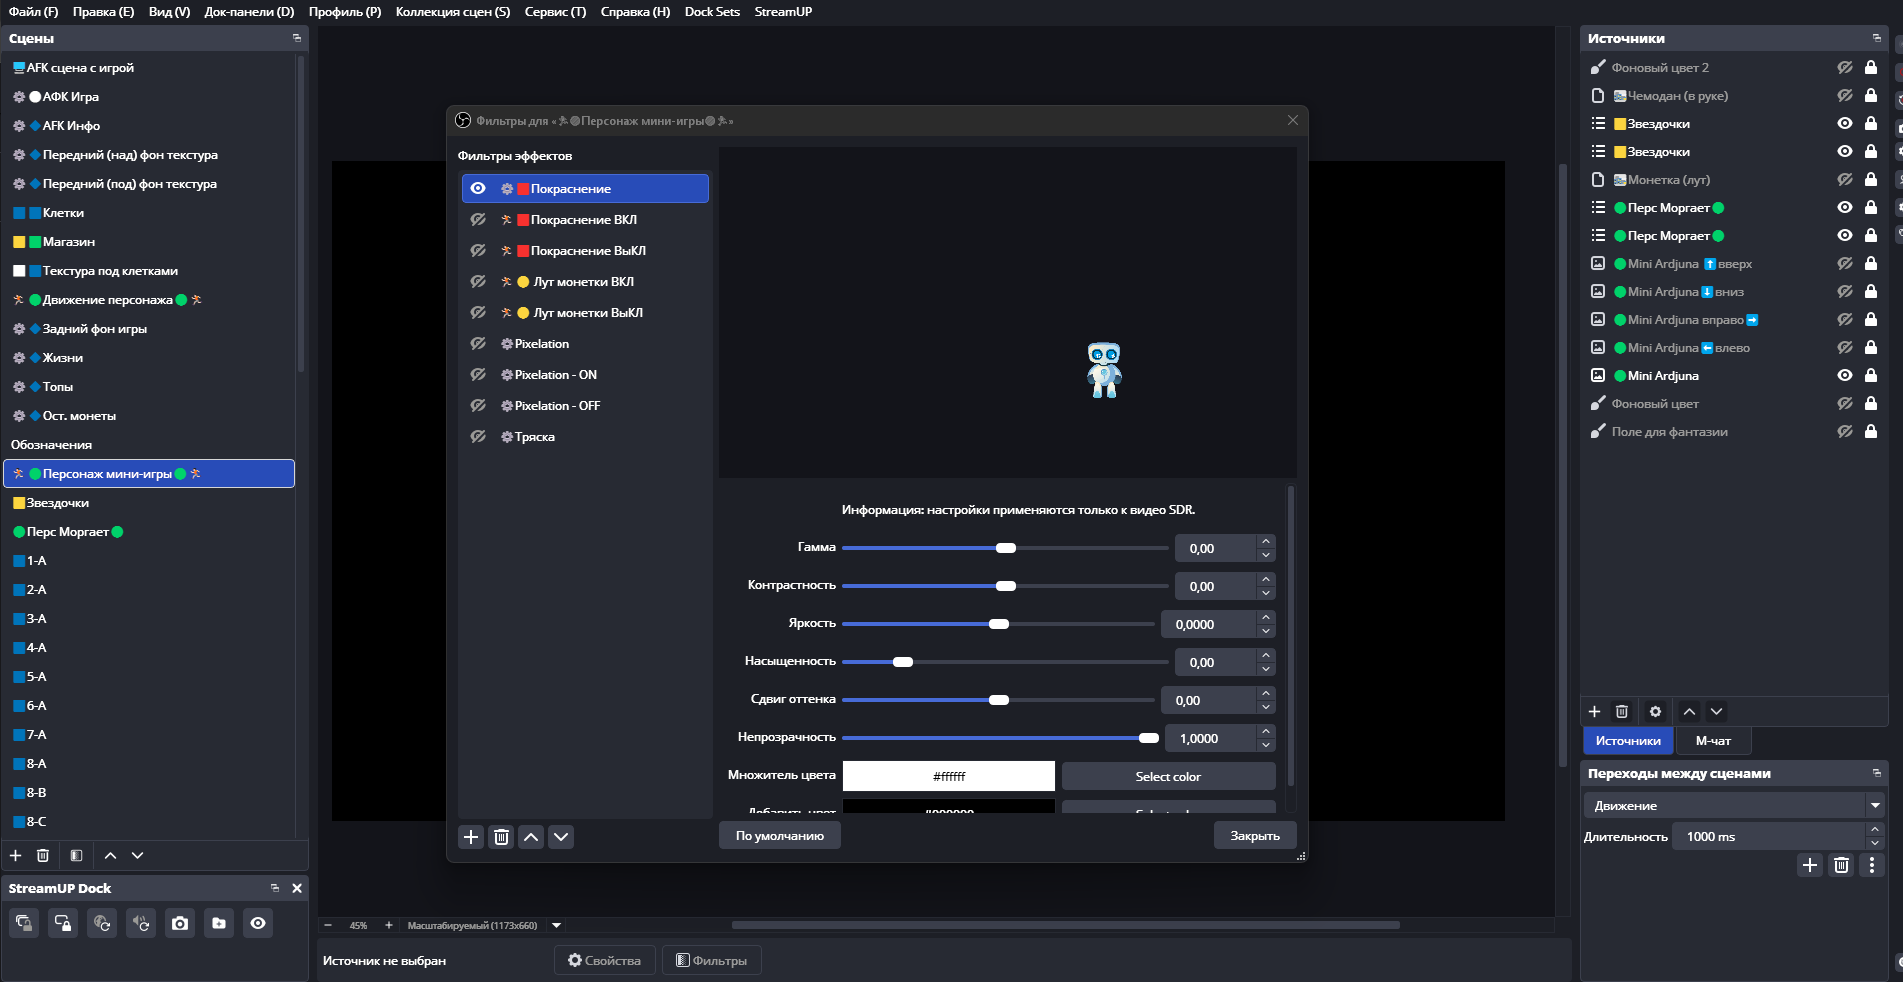1903x982 pixels.
Task: Click the Закрыть button in filters dialog
Action: tap(1255, 836)
